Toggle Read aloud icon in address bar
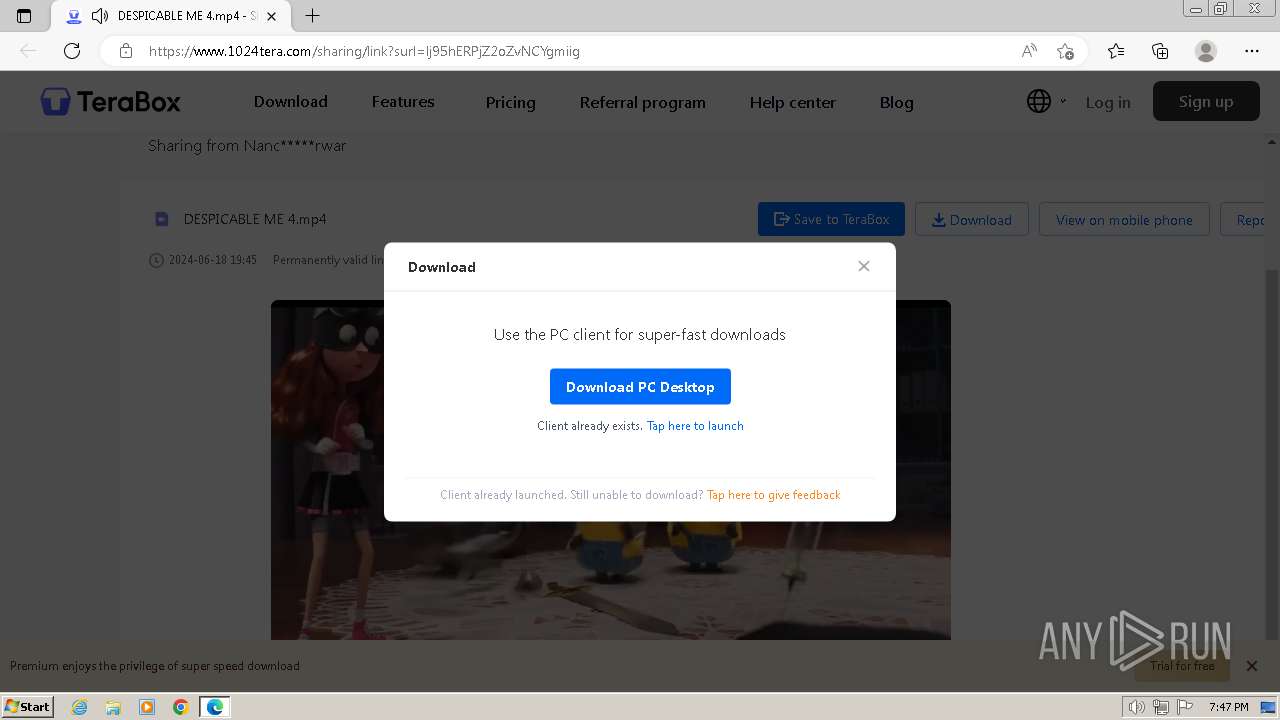 click(x=1029, y=51)
